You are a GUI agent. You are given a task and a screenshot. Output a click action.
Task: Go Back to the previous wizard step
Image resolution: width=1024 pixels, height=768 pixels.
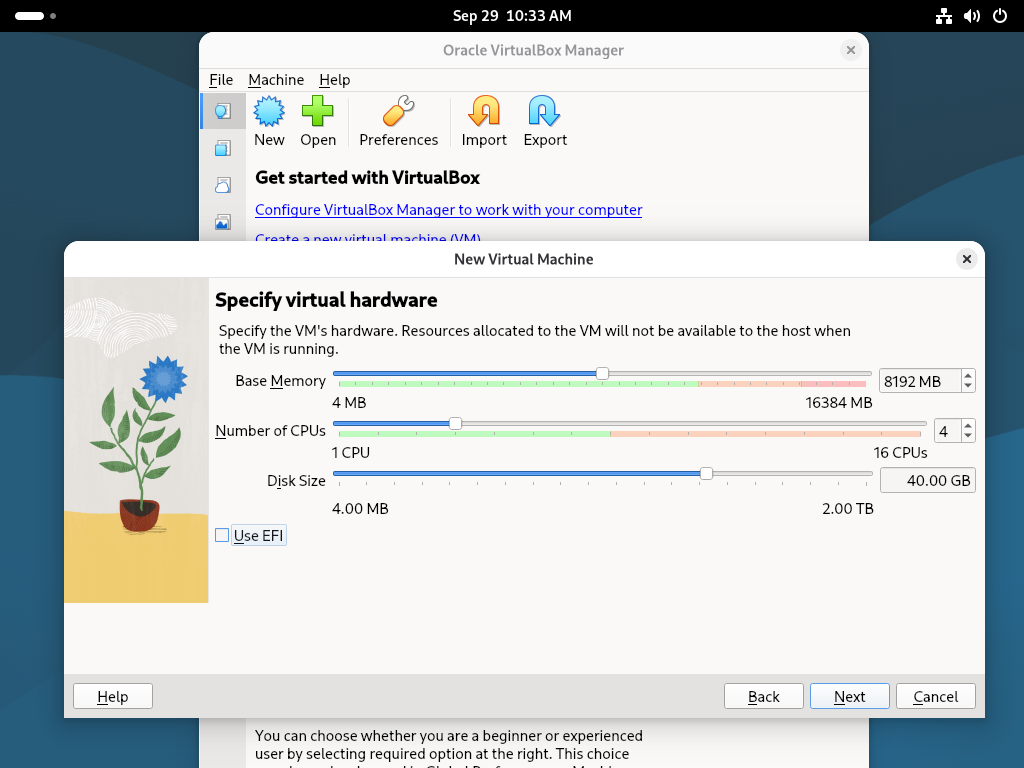coord(763,696)
